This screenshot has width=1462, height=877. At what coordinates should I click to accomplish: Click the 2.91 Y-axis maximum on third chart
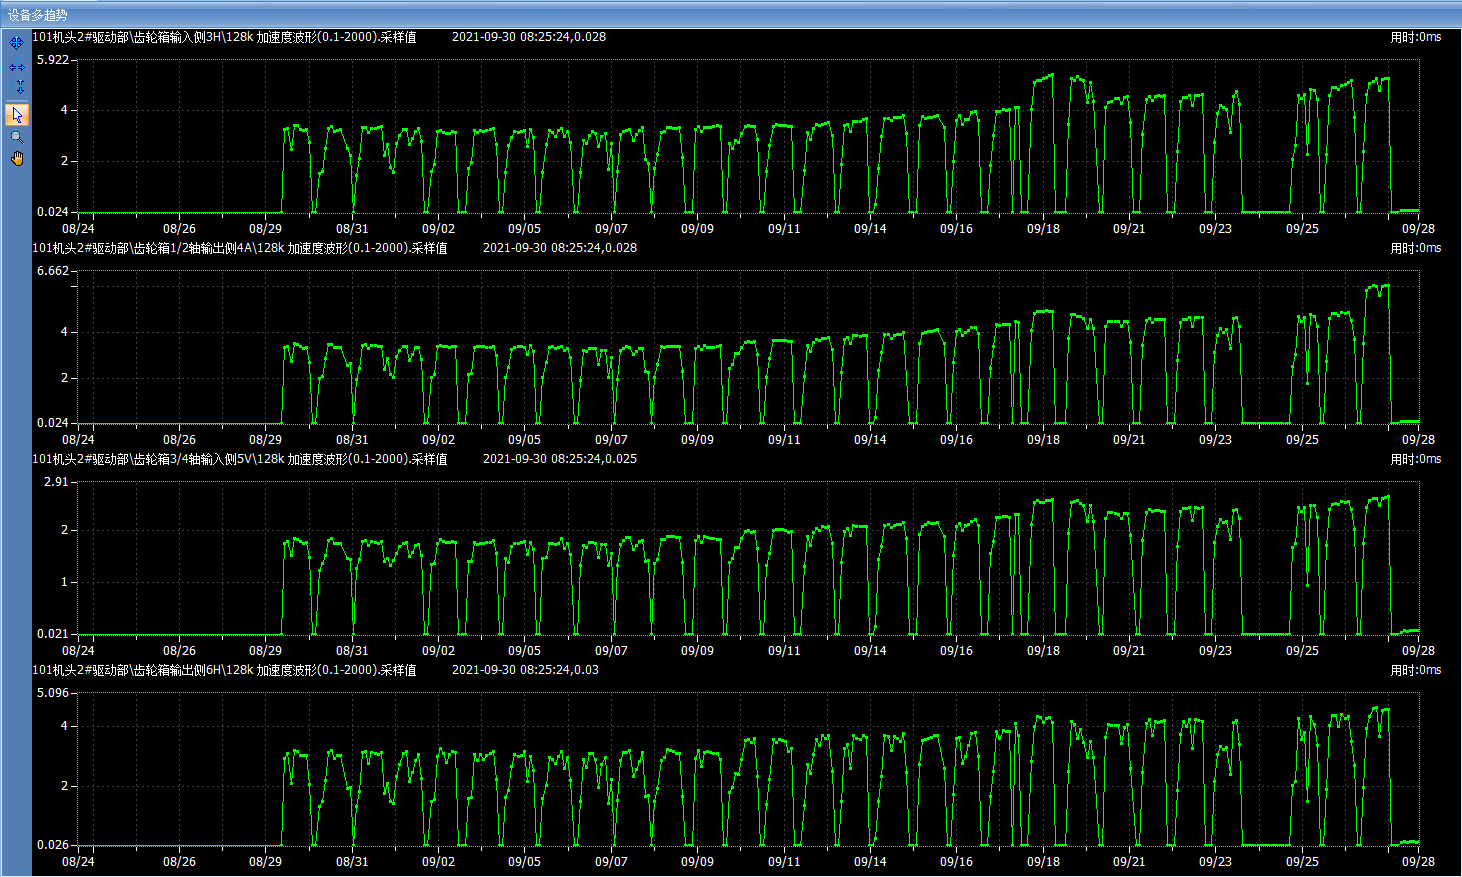pyautogui.click(x=56, y=482)
